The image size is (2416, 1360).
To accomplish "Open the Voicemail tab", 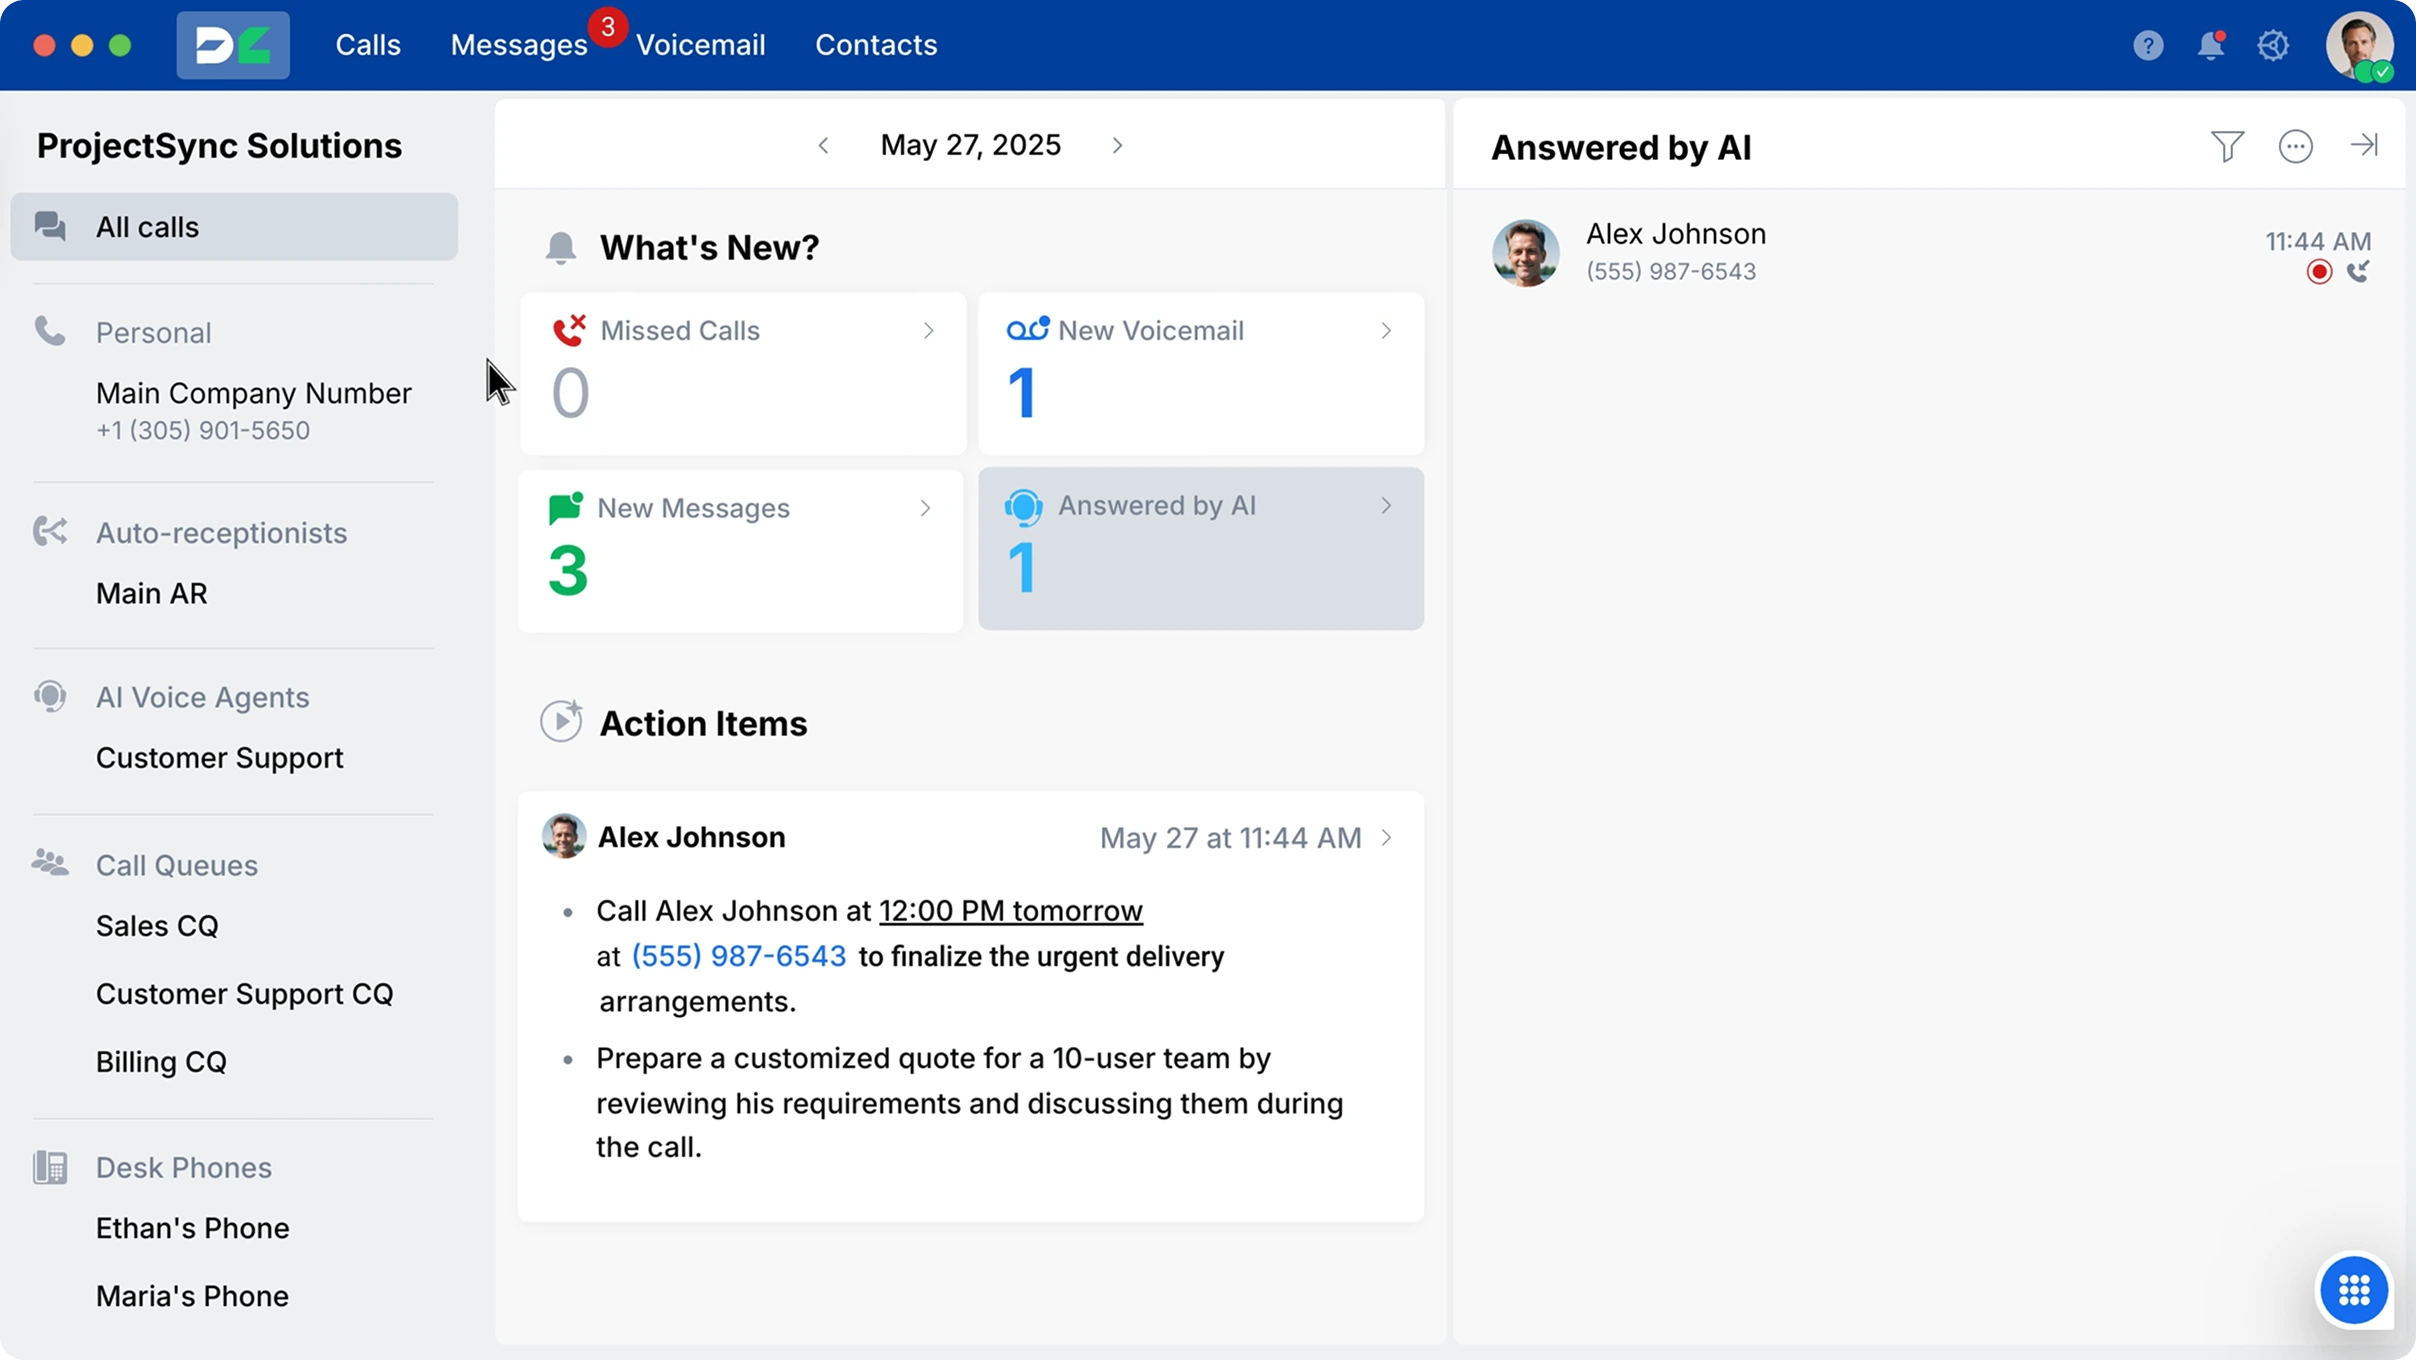I will (x=700, y=45).
